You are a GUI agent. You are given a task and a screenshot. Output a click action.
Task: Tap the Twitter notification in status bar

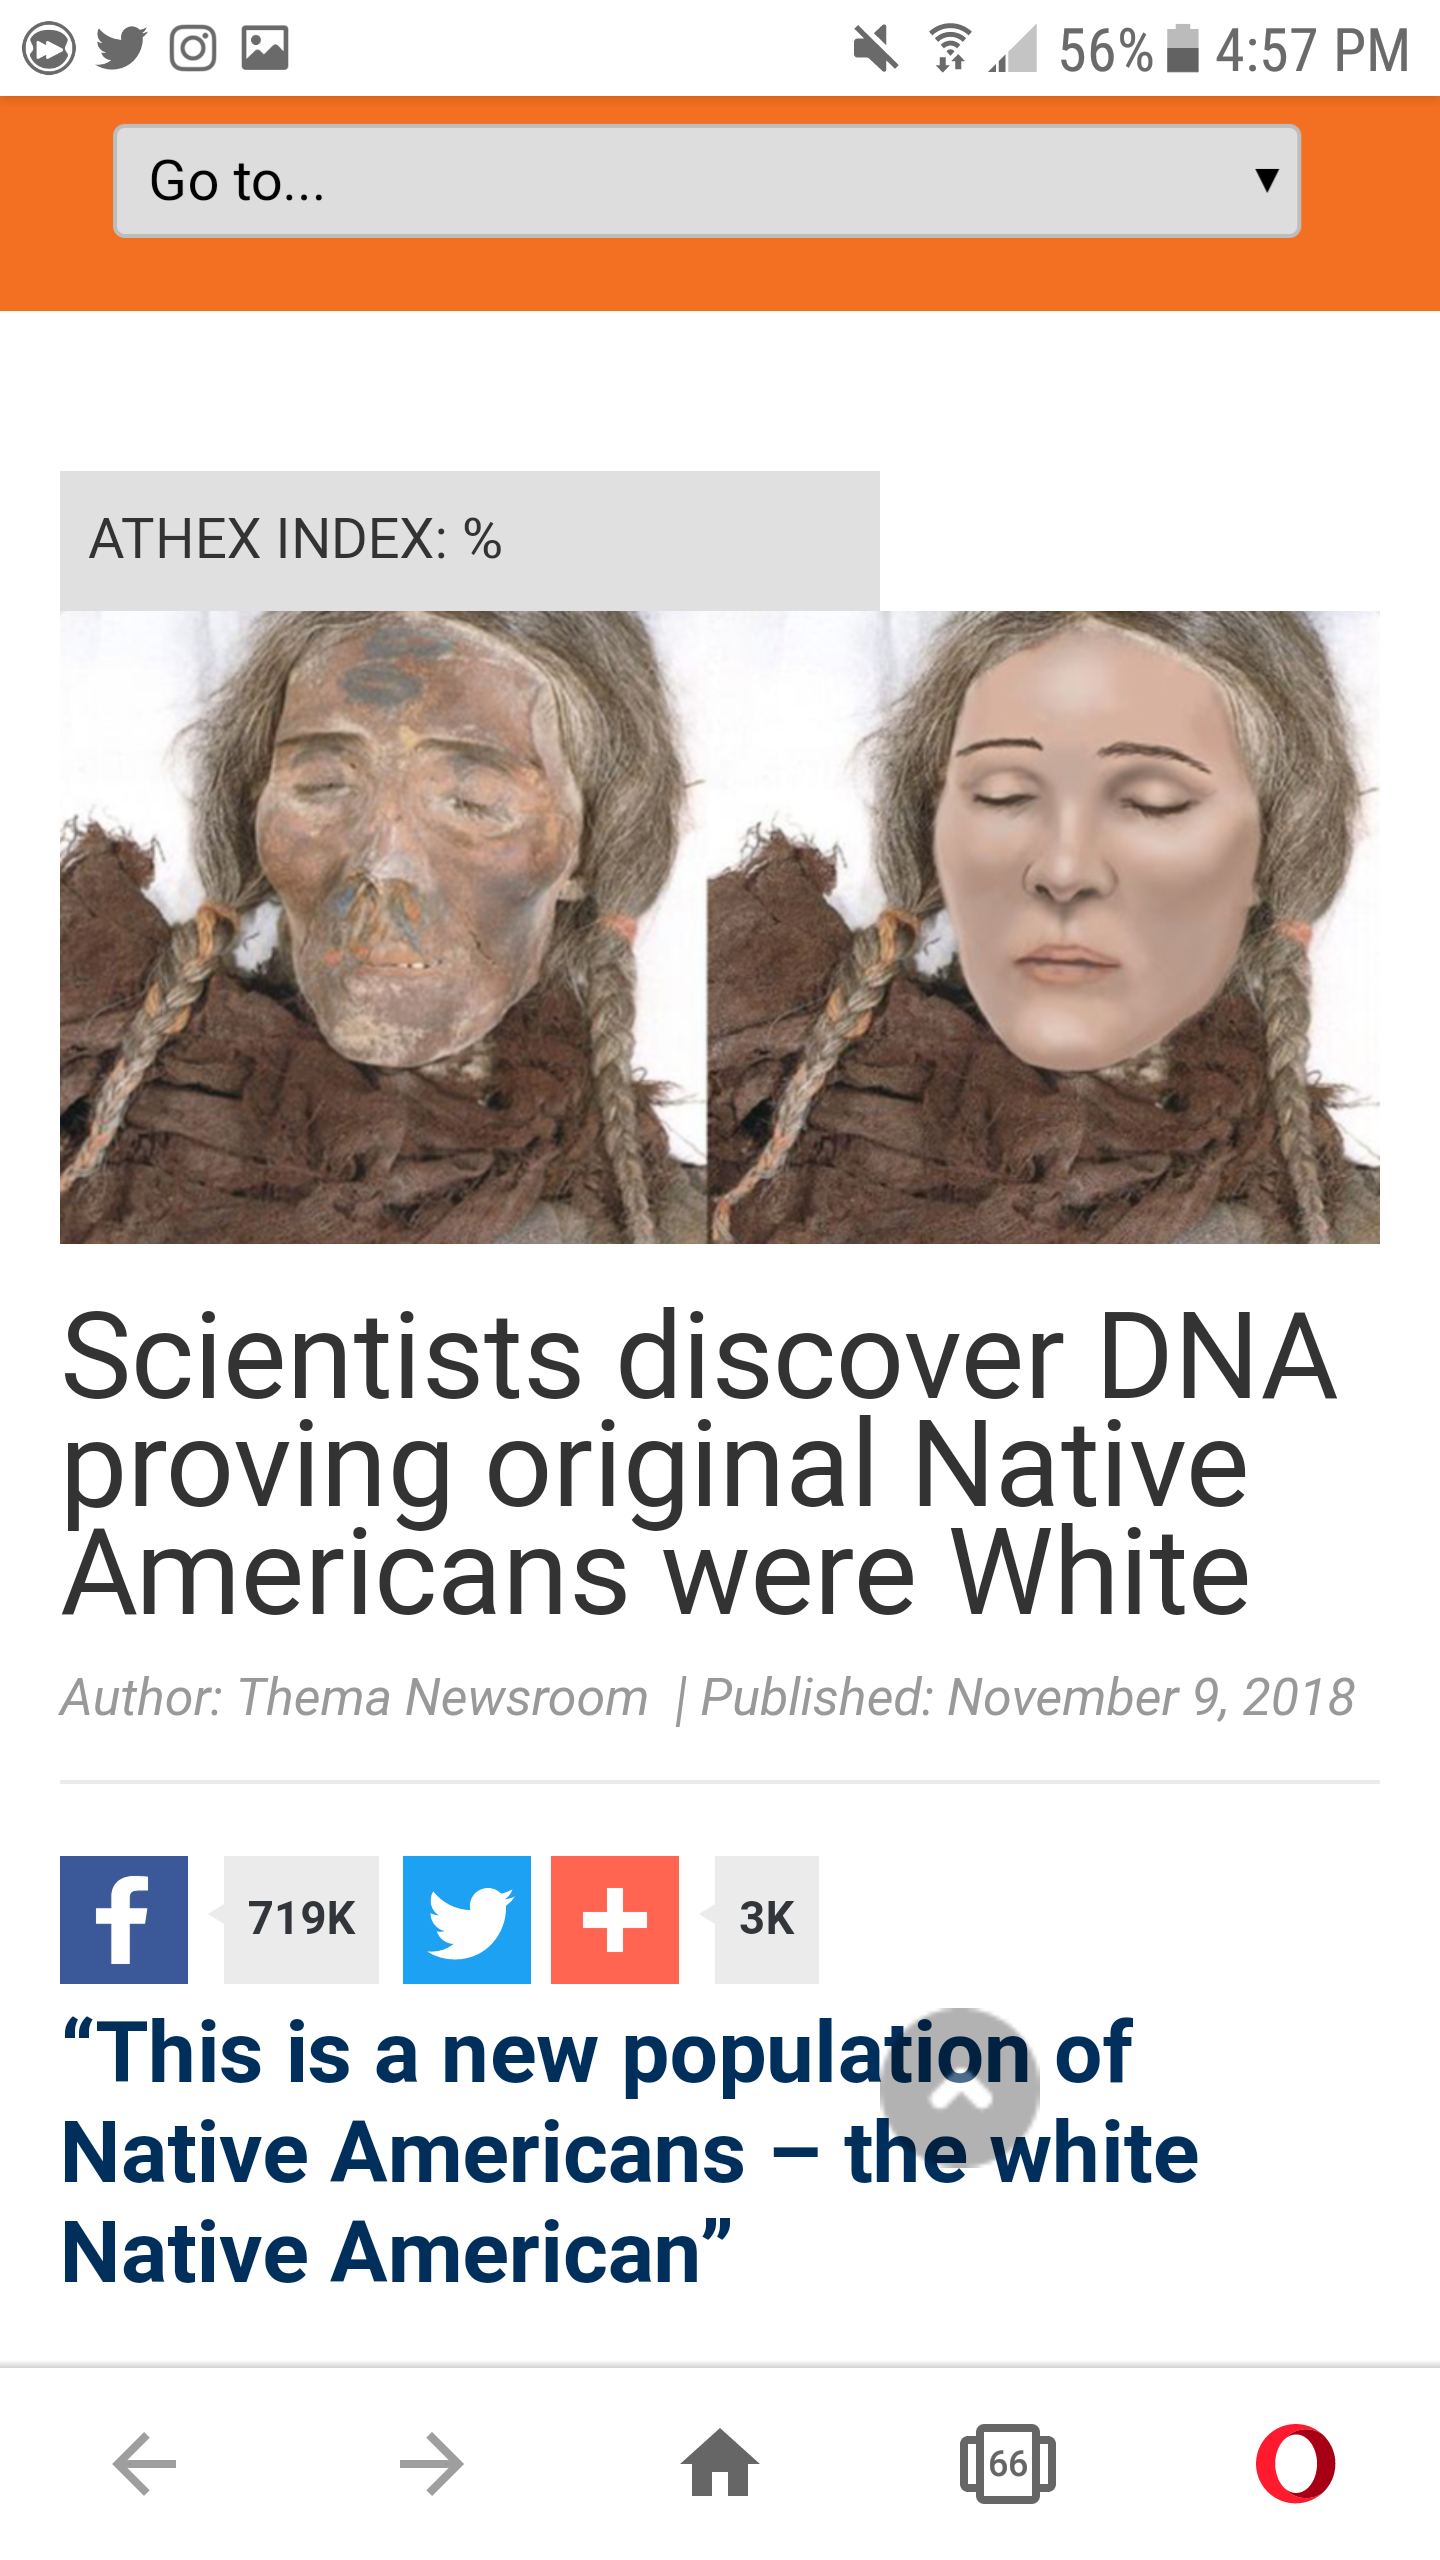coord(121,48)
